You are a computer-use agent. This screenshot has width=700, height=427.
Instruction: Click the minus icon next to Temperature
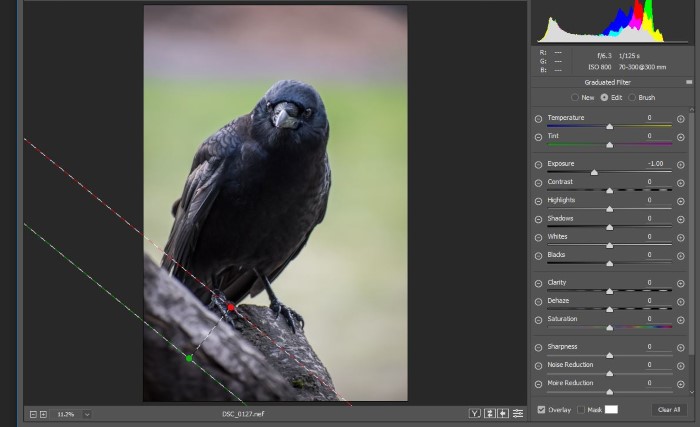point(538,118)
